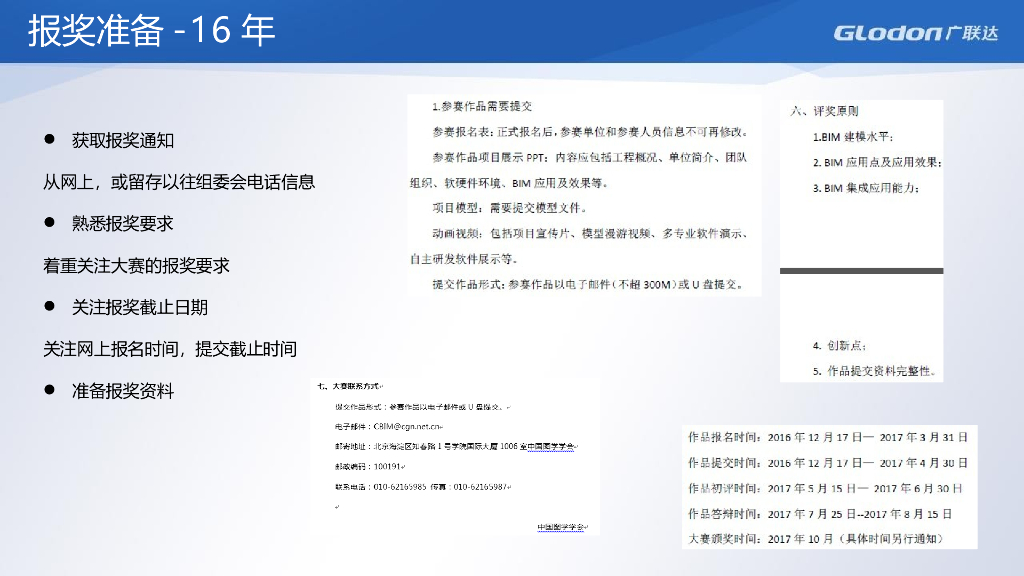1024x576 pixels.
Task: Click the line starting '动画视频：包括项目宣传片'
Action: point(590,234)
